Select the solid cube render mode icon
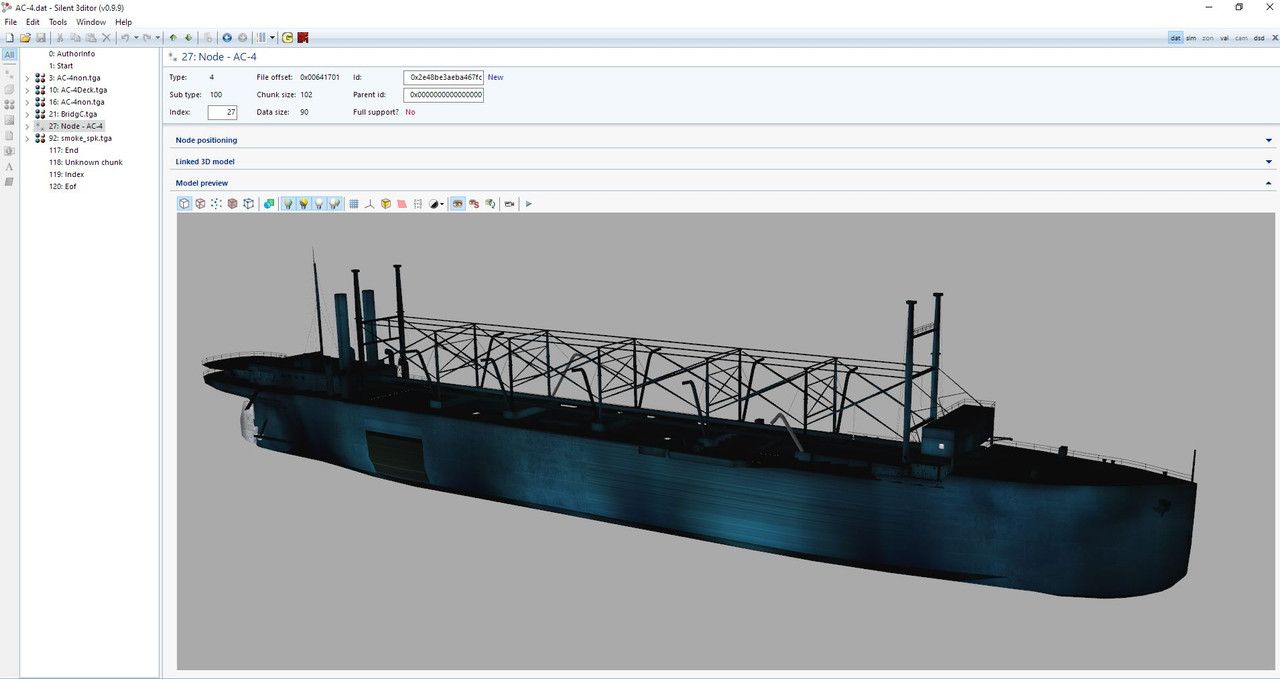Viewport: 1280px width, 679px height. 184,204
